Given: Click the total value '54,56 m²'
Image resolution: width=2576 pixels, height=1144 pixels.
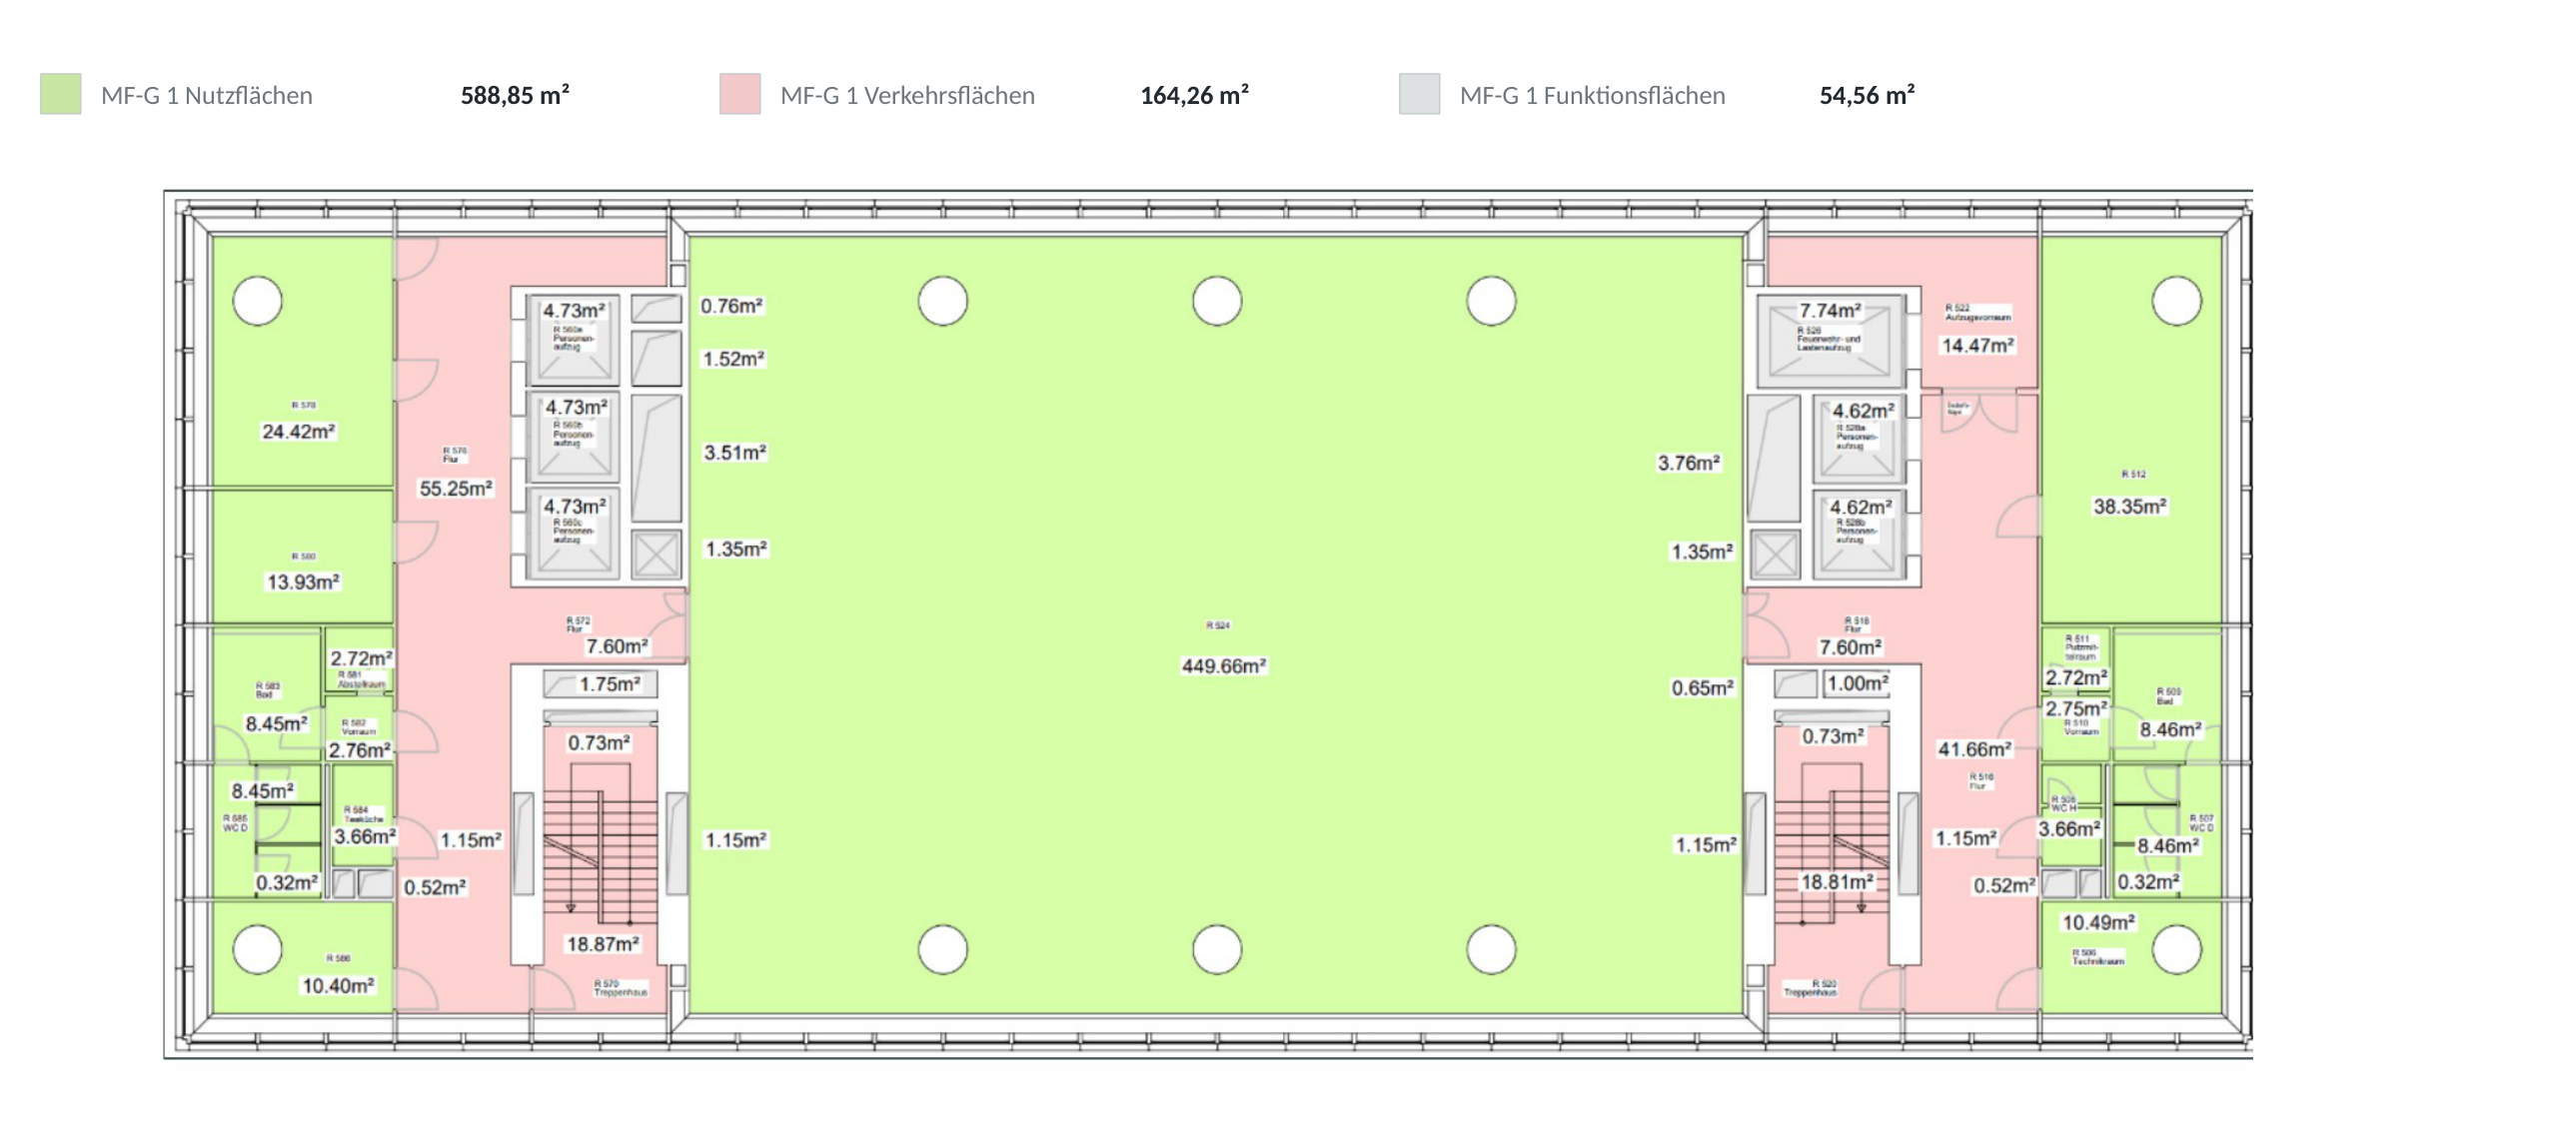Looking at the screenshot, I should (1867, 95).
